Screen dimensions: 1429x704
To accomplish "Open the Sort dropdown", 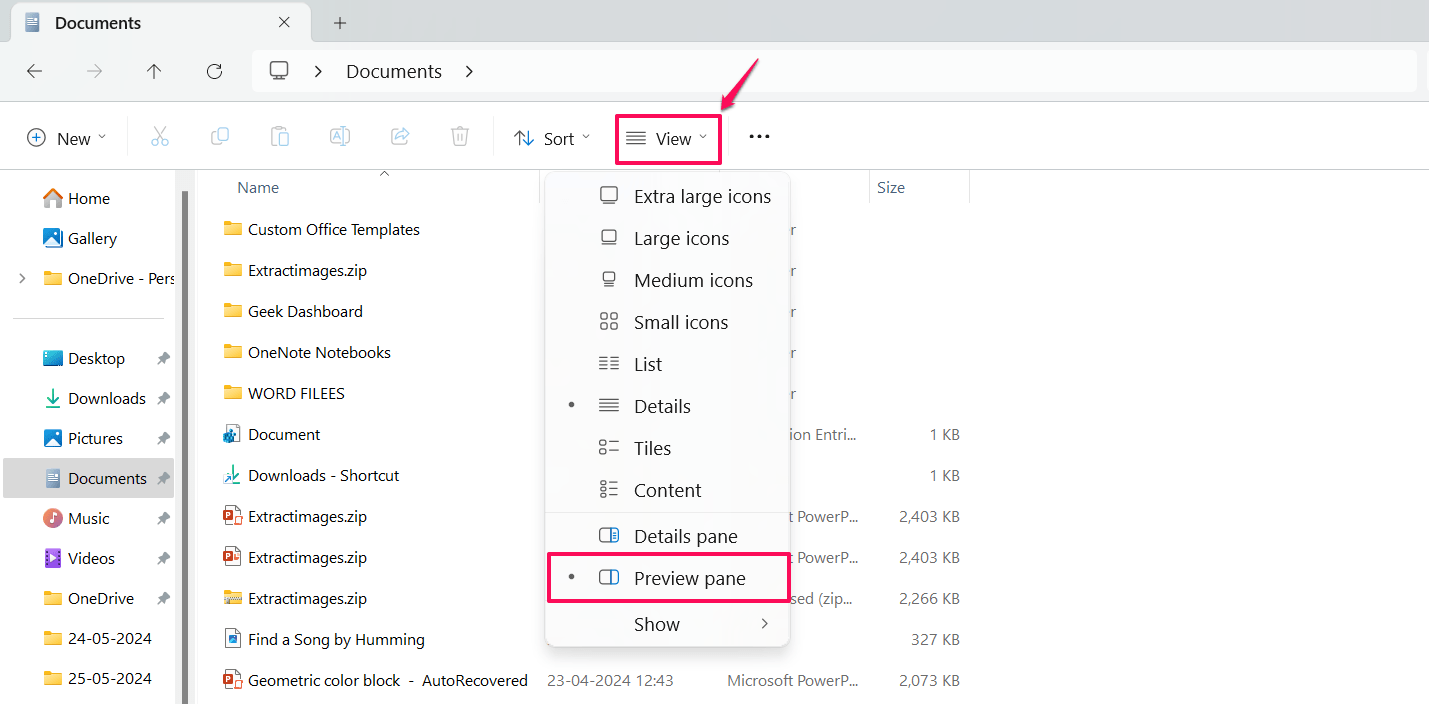I will [552, 138].
